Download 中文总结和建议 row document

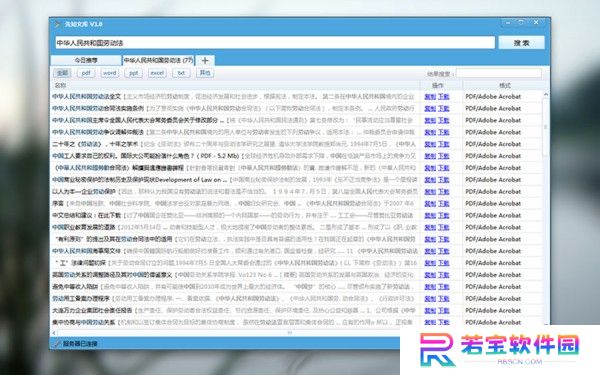tap(444, 215)
